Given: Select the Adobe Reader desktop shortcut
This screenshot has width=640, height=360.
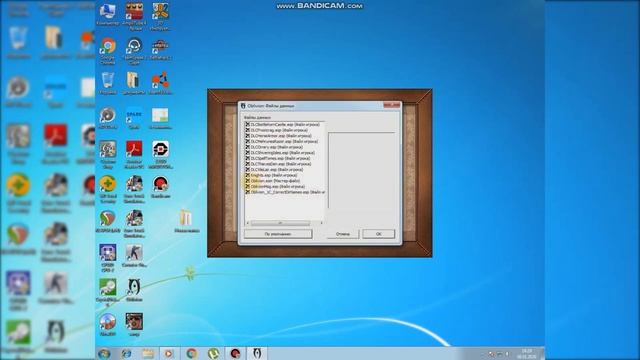Looking at the screenshot, I should (x=134, y=154).
